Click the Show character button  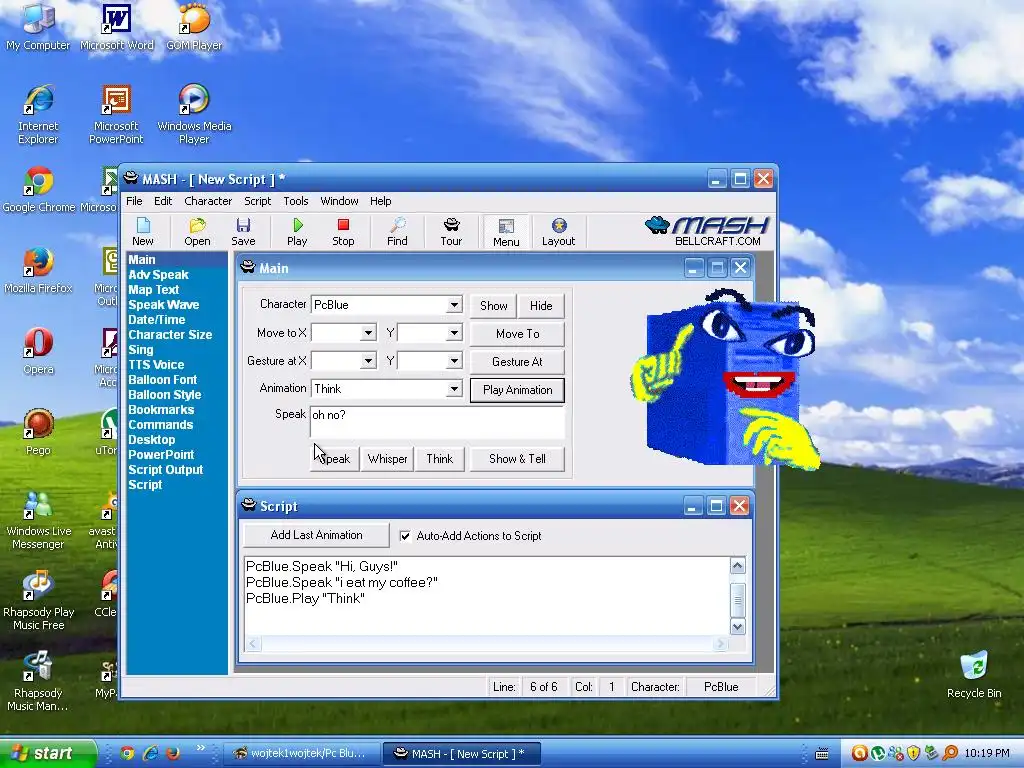[x=493, y=306]
